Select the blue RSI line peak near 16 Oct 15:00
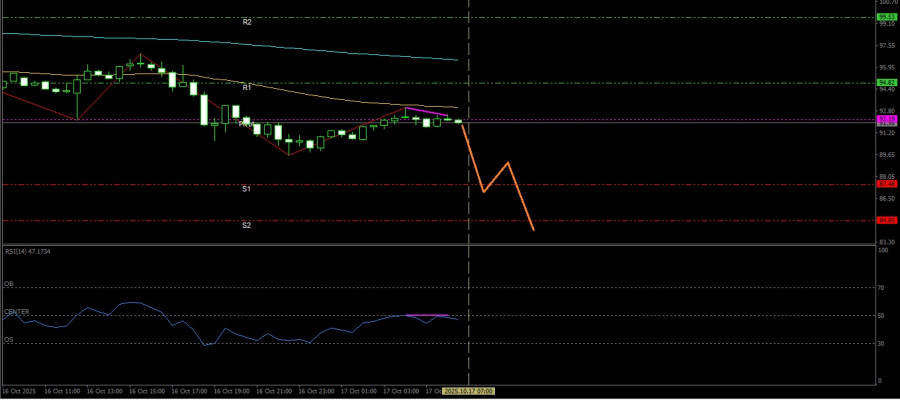 [x=132, y=302]
